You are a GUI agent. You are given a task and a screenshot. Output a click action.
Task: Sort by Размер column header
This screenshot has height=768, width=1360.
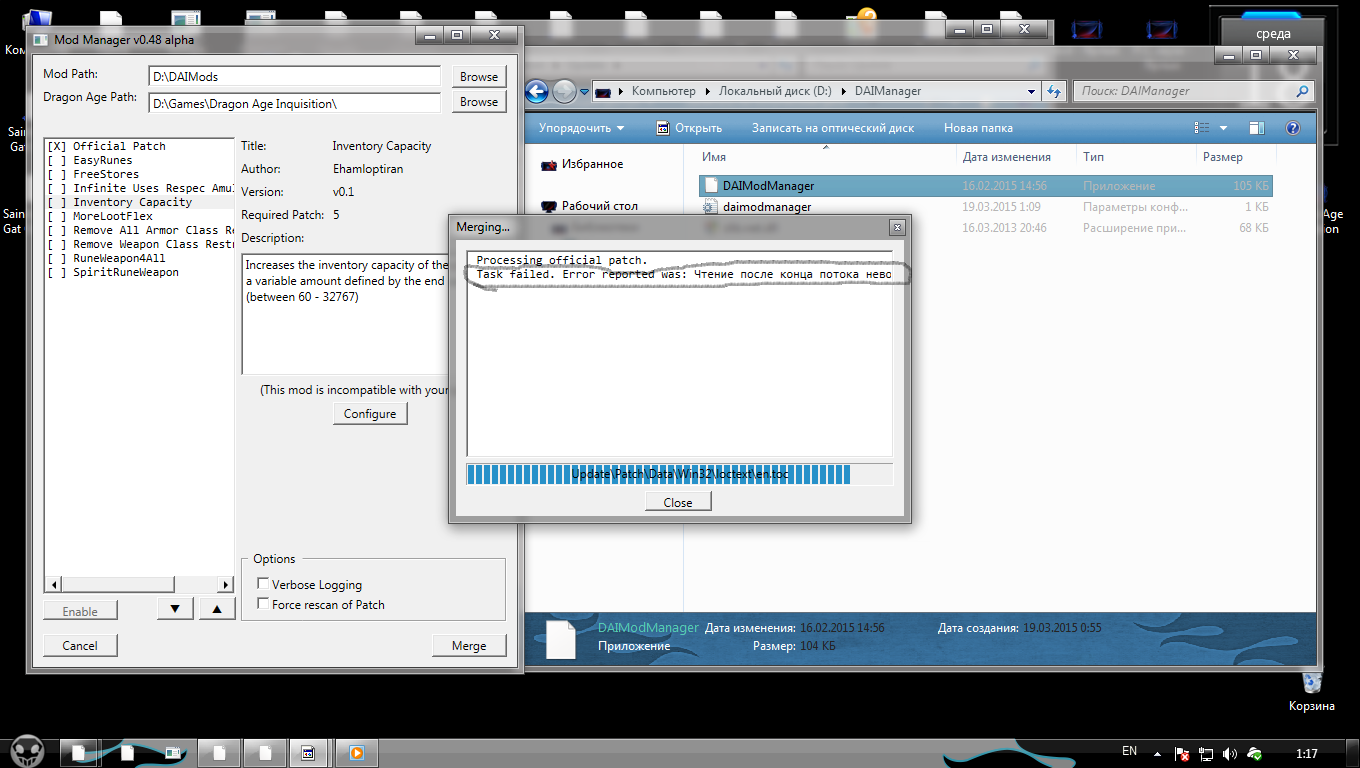1235,157
